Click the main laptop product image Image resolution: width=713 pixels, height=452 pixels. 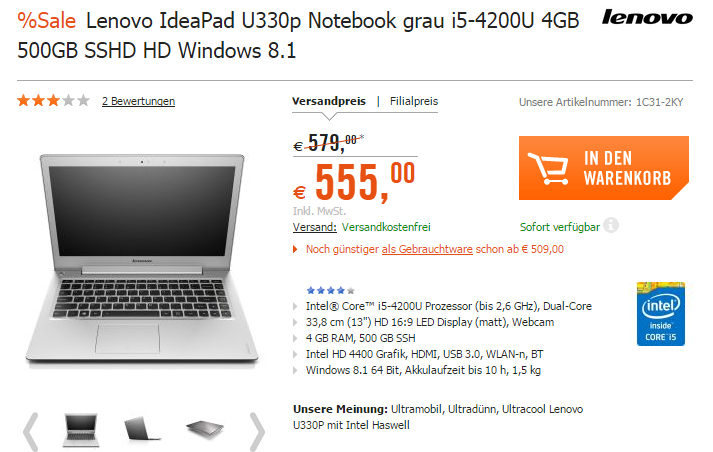[x=142, y=260]
